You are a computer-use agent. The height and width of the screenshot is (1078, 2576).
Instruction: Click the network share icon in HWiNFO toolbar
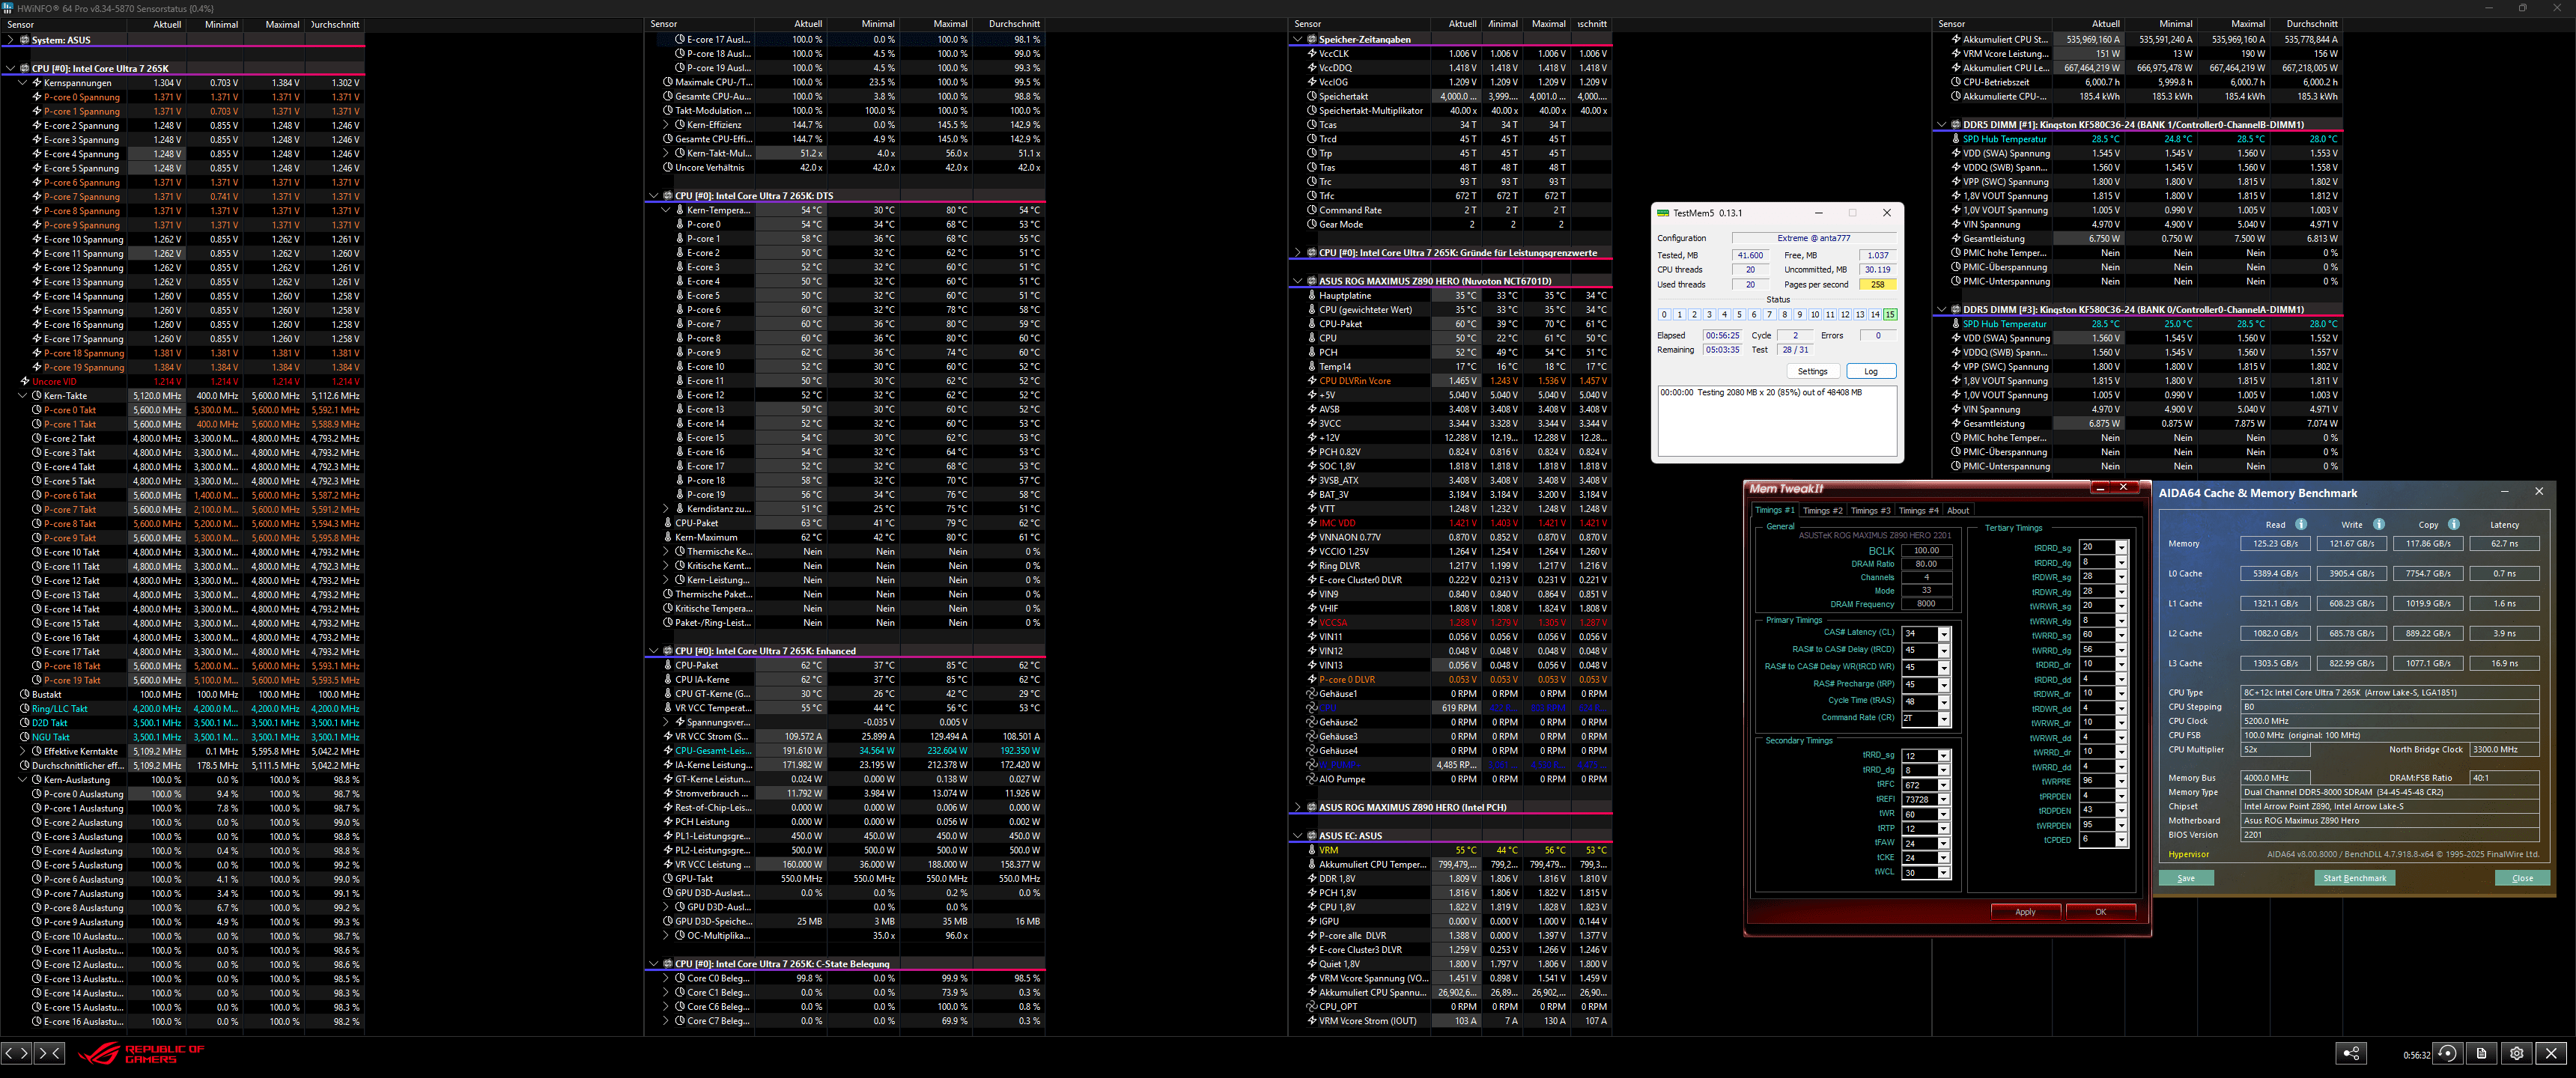(x=2351, y=1053)
